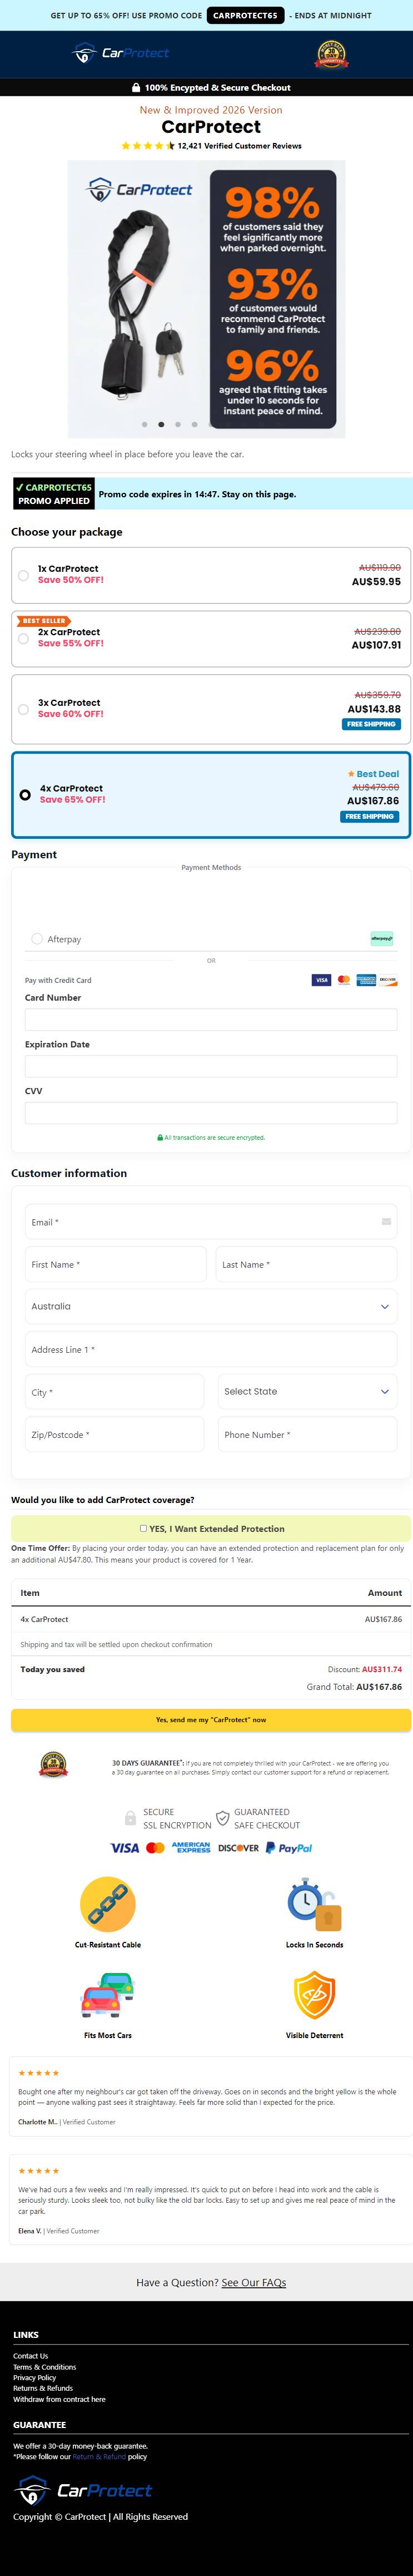Click the green lock icon by secure encrypted text
The width and height of the screenshot is (413, 2576).
[x=160, y=1138]
